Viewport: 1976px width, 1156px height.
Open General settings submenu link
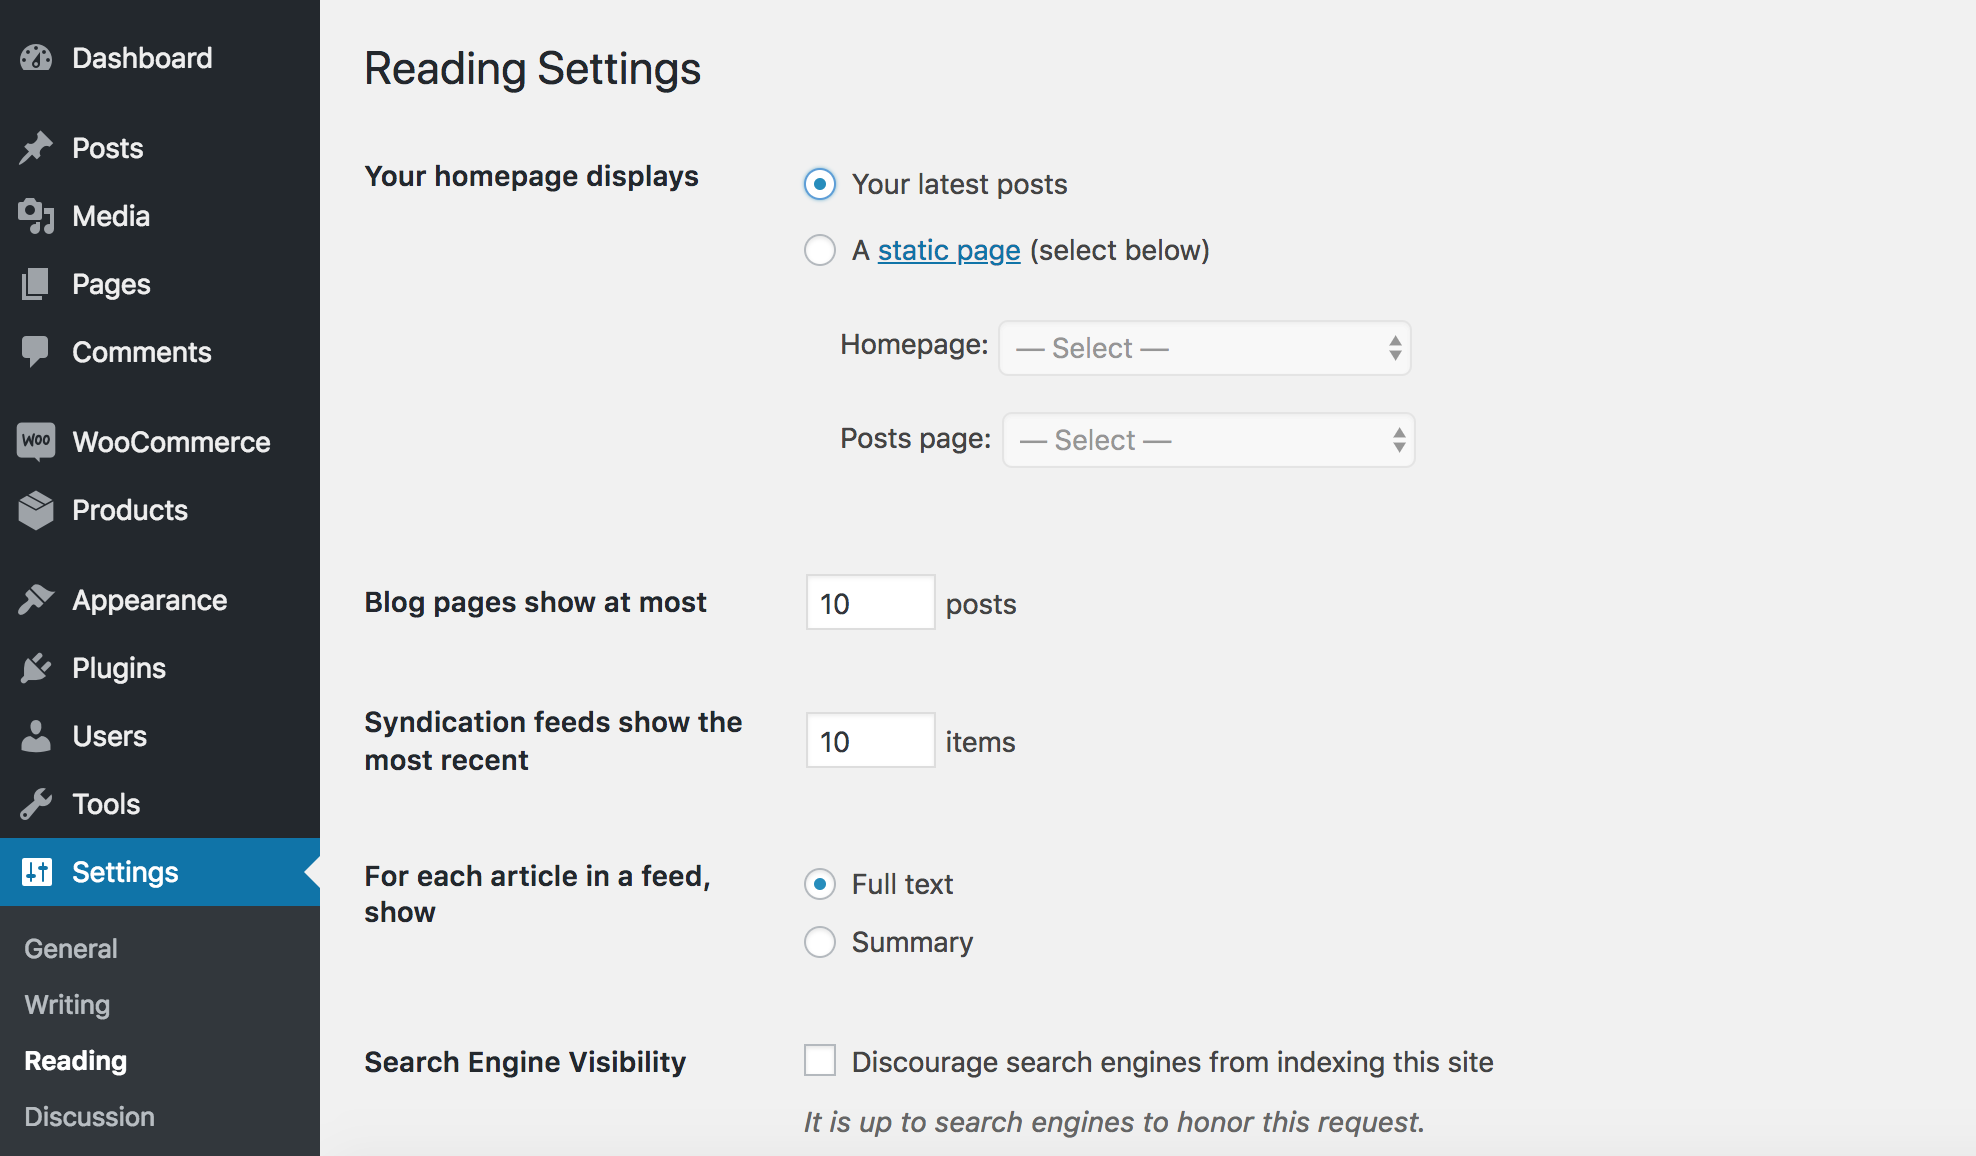pyautogui.click(x=71, y=948)
